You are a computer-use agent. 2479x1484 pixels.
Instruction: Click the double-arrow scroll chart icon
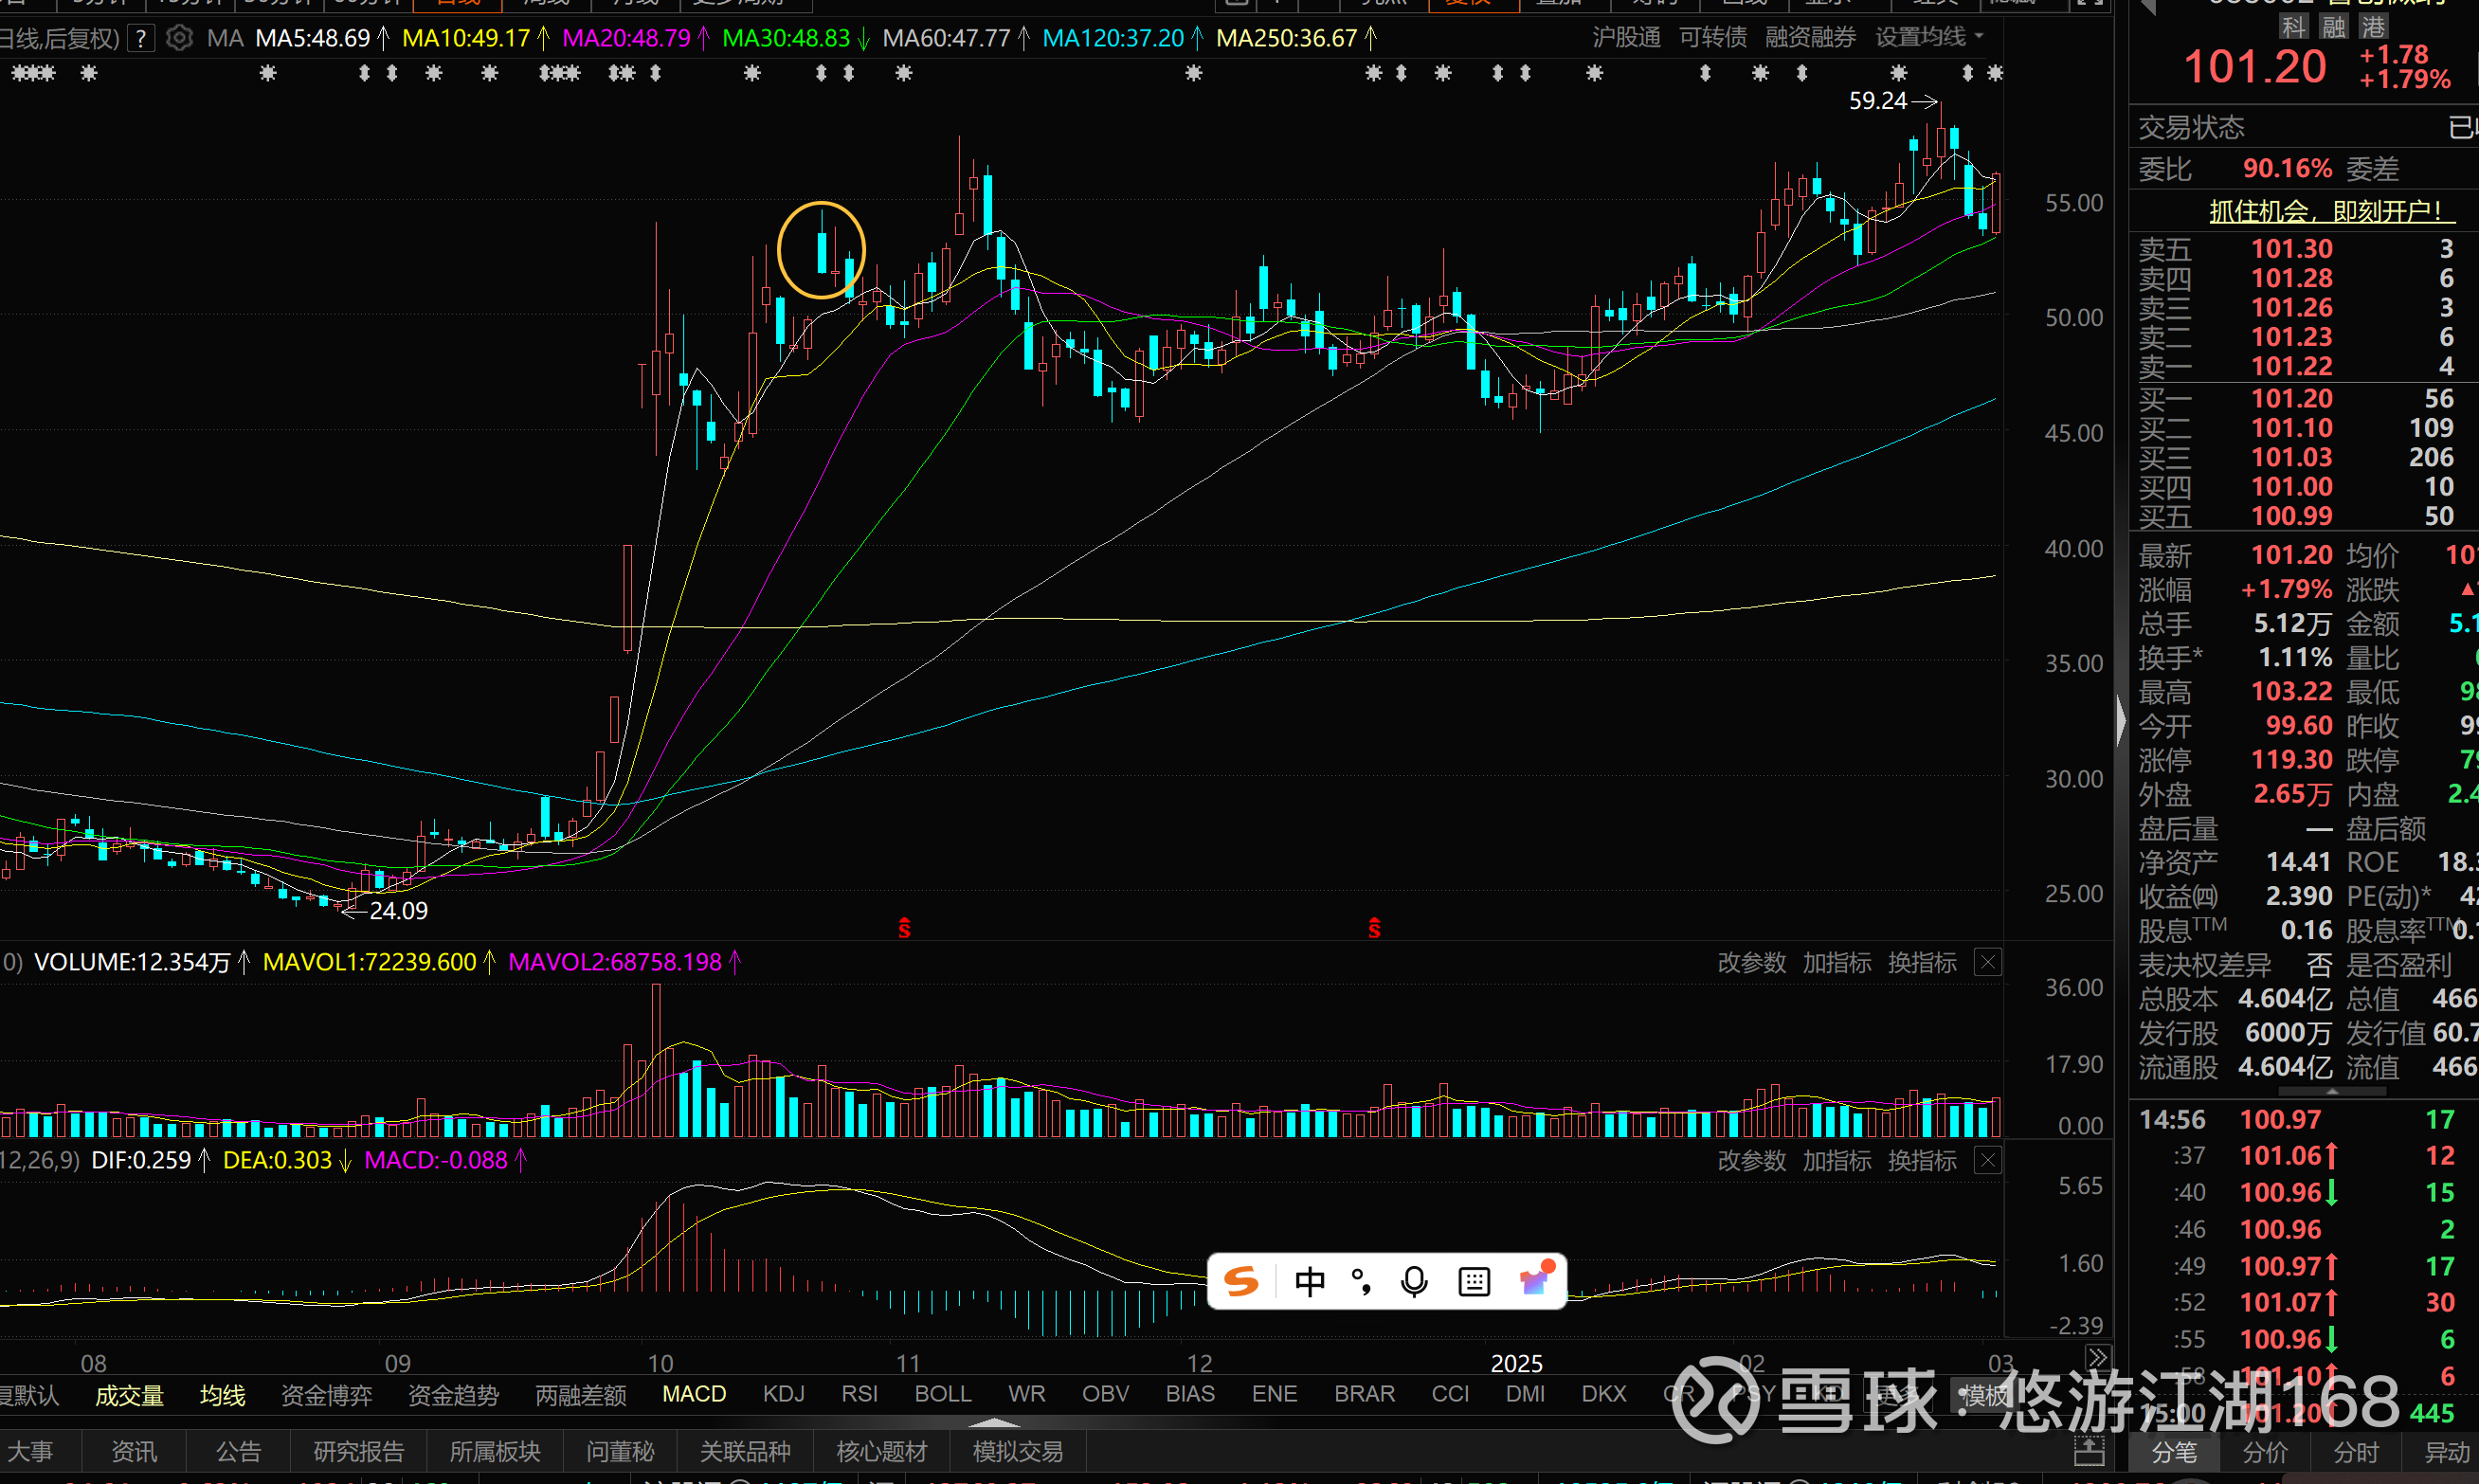coord(2097,1358)
